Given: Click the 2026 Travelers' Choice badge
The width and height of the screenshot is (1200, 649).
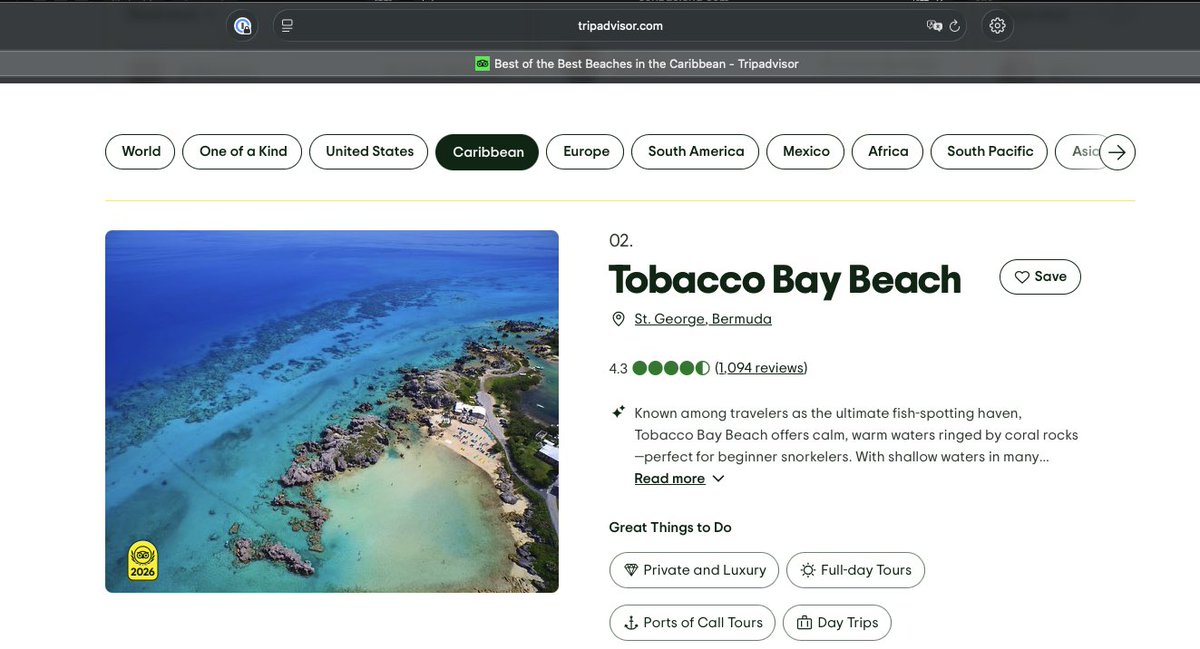Looking at the screenshot, I should (x=142, y=561).
